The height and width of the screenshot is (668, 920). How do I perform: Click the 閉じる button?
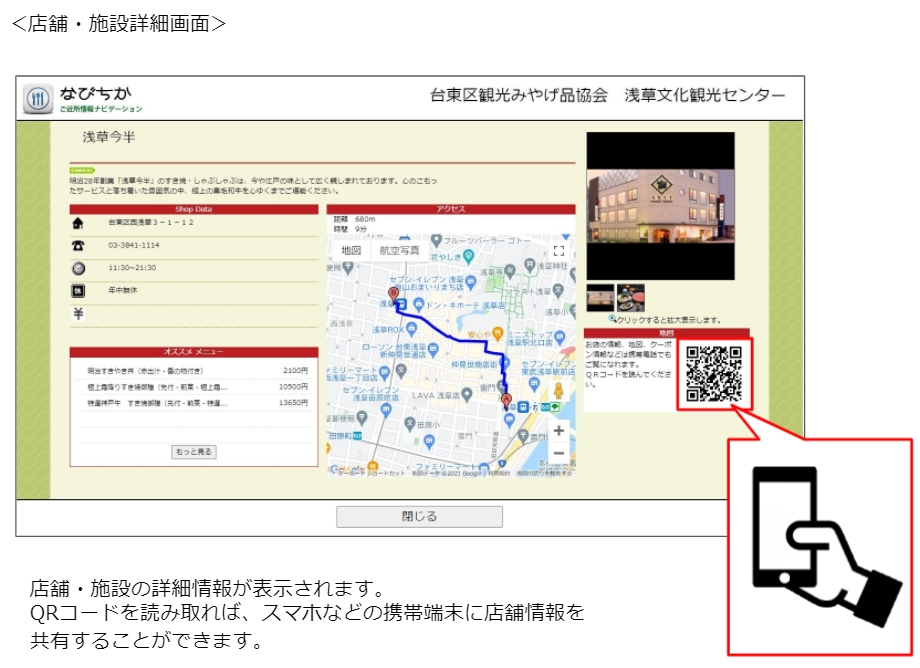(x=419, y=517)
